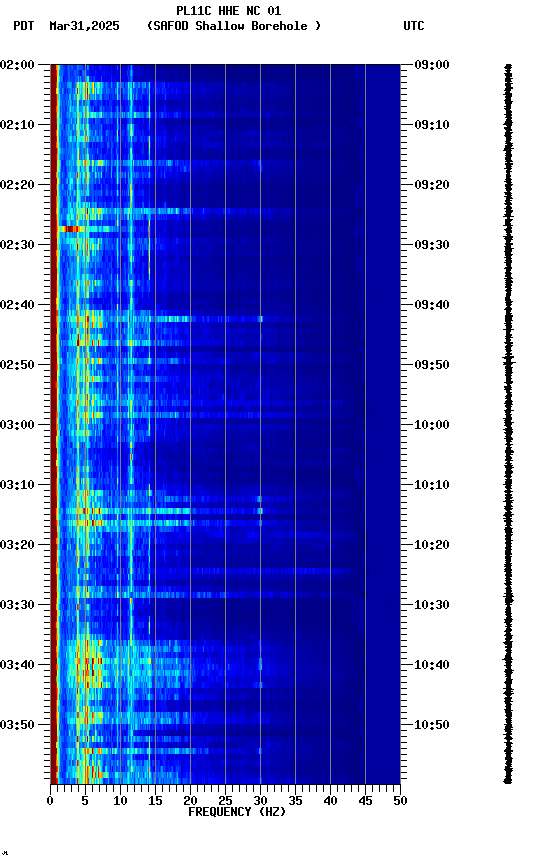
Task: Click the 10:30 UTC time label
Action: (x=432, y=605)
